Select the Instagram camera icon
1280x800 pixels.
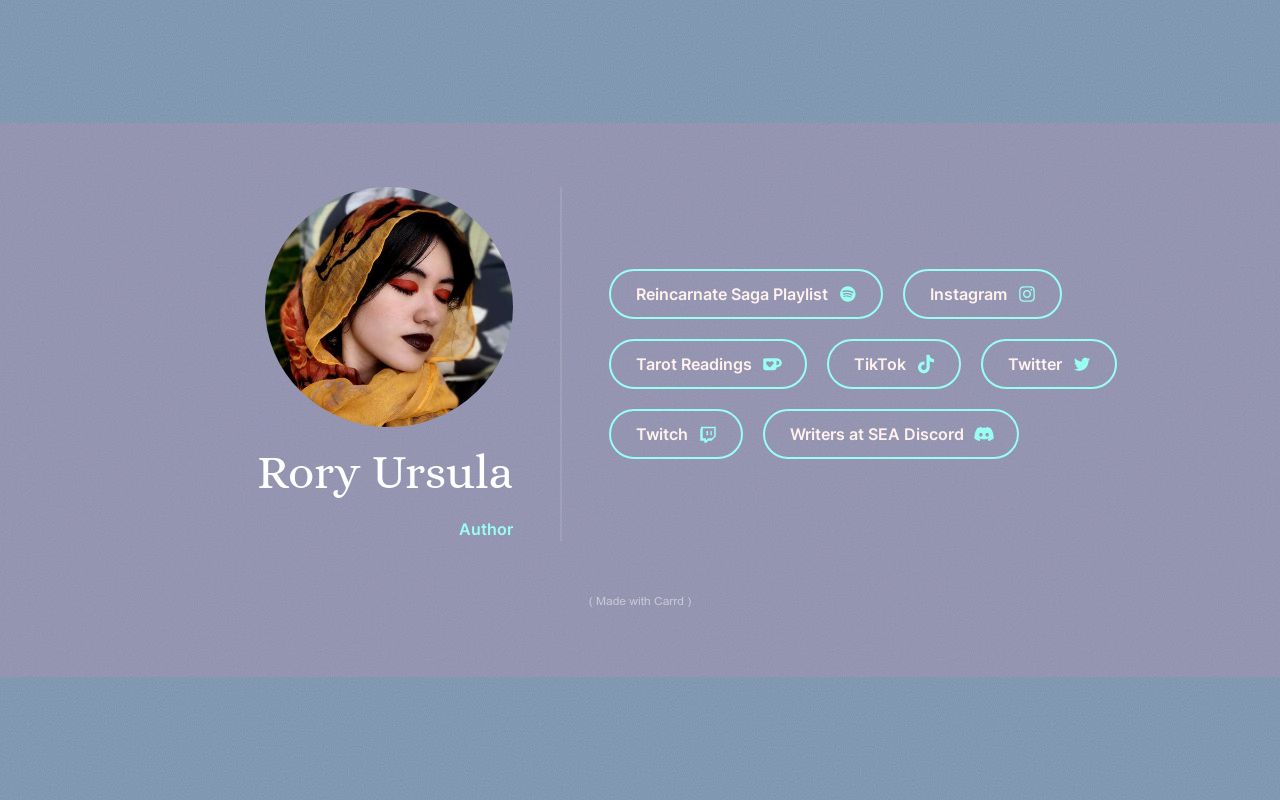tap(1027, 294)
